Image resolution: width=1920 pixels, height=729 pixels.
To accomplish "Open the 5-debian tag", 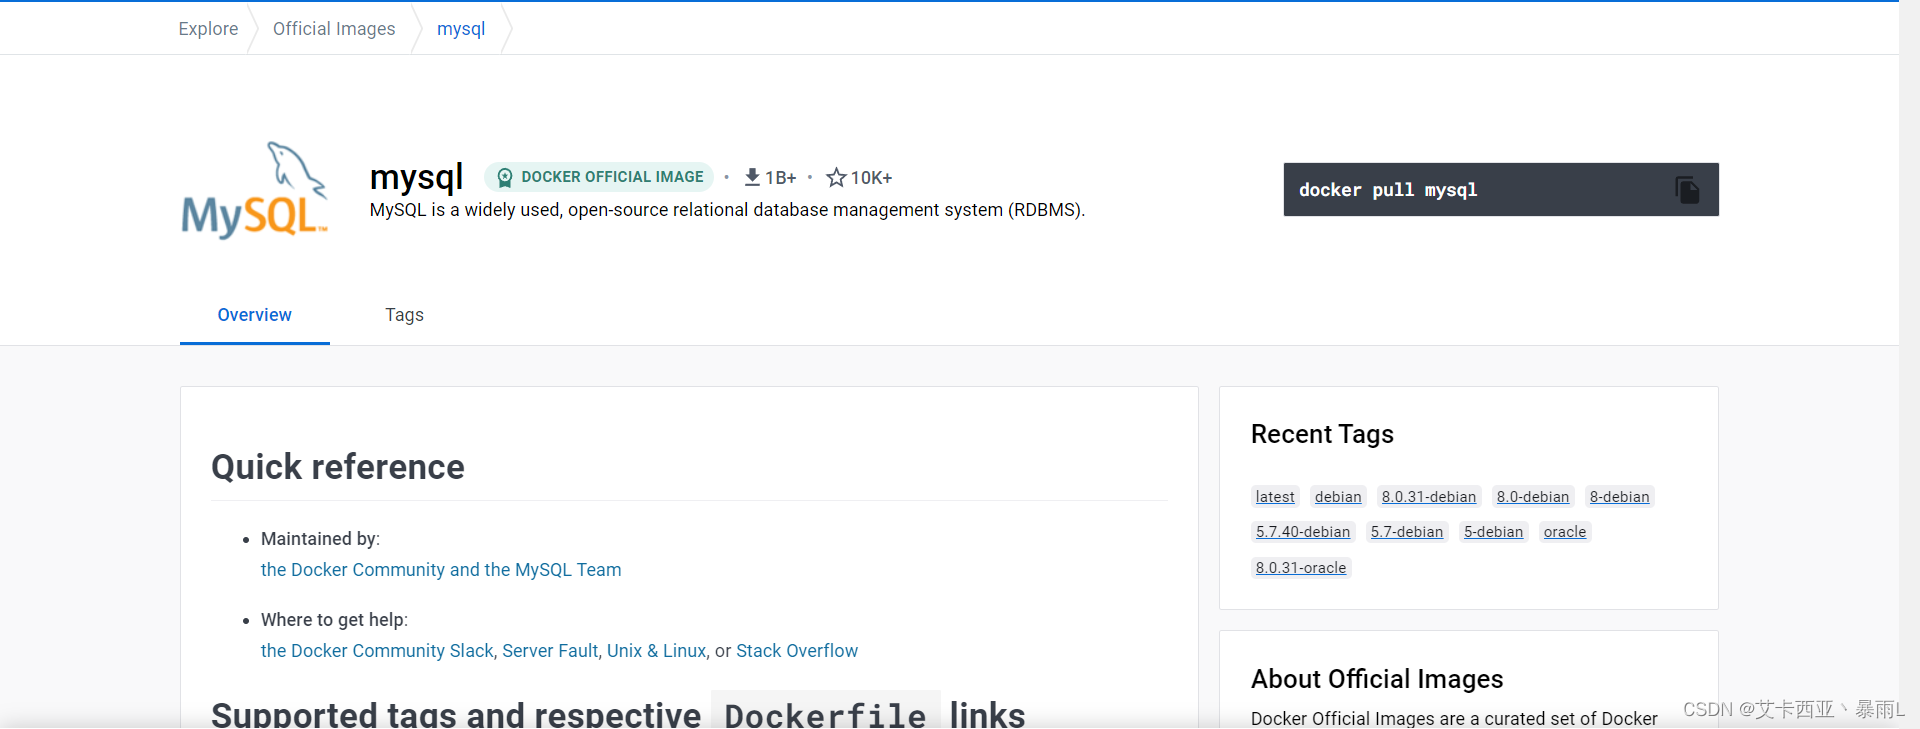I will tap(1494, 532).
